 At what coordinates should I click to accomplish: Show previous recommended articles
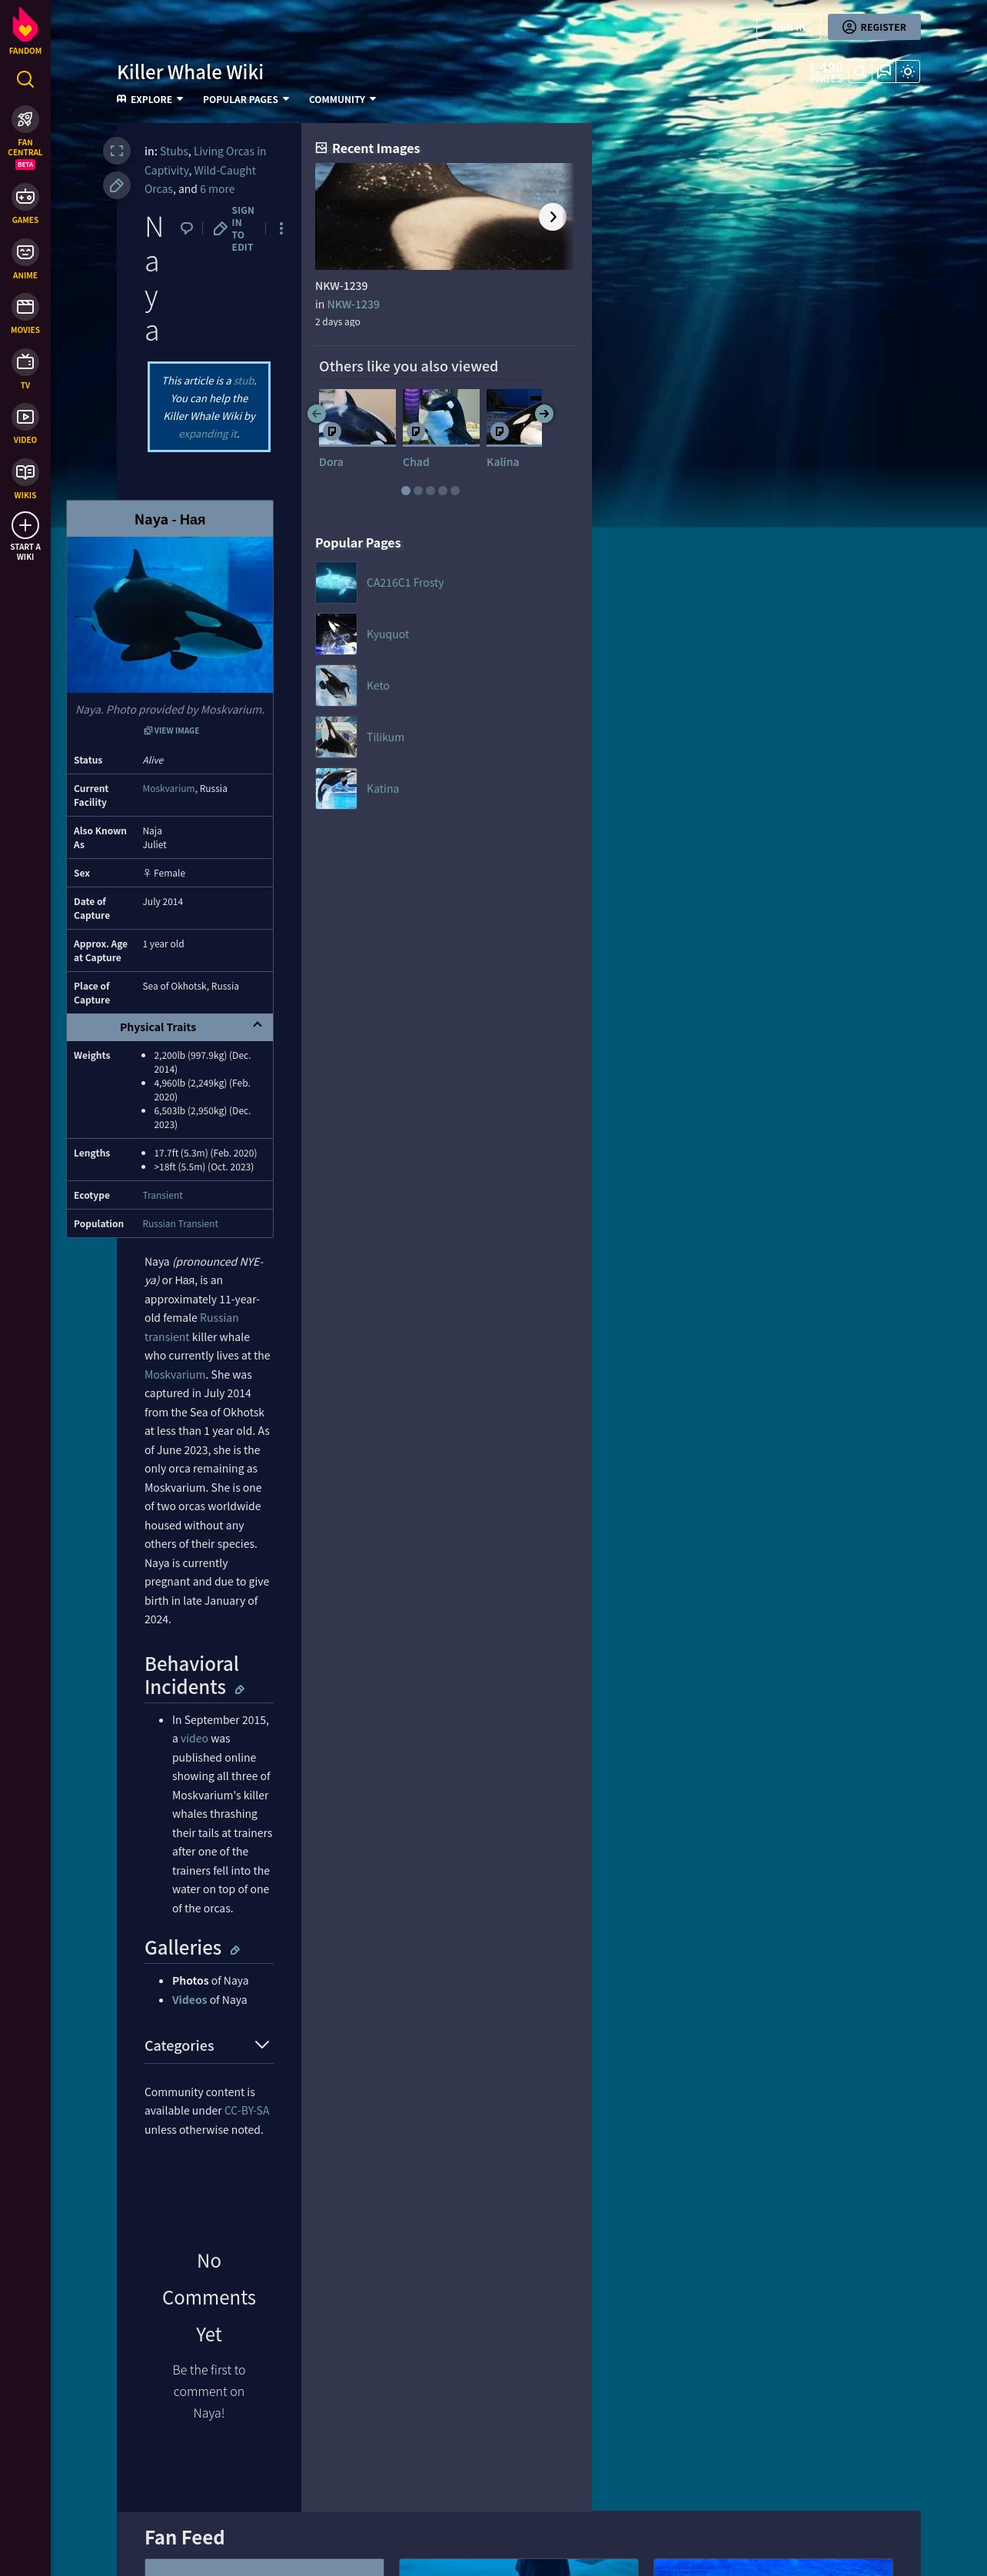pos(316,413)
